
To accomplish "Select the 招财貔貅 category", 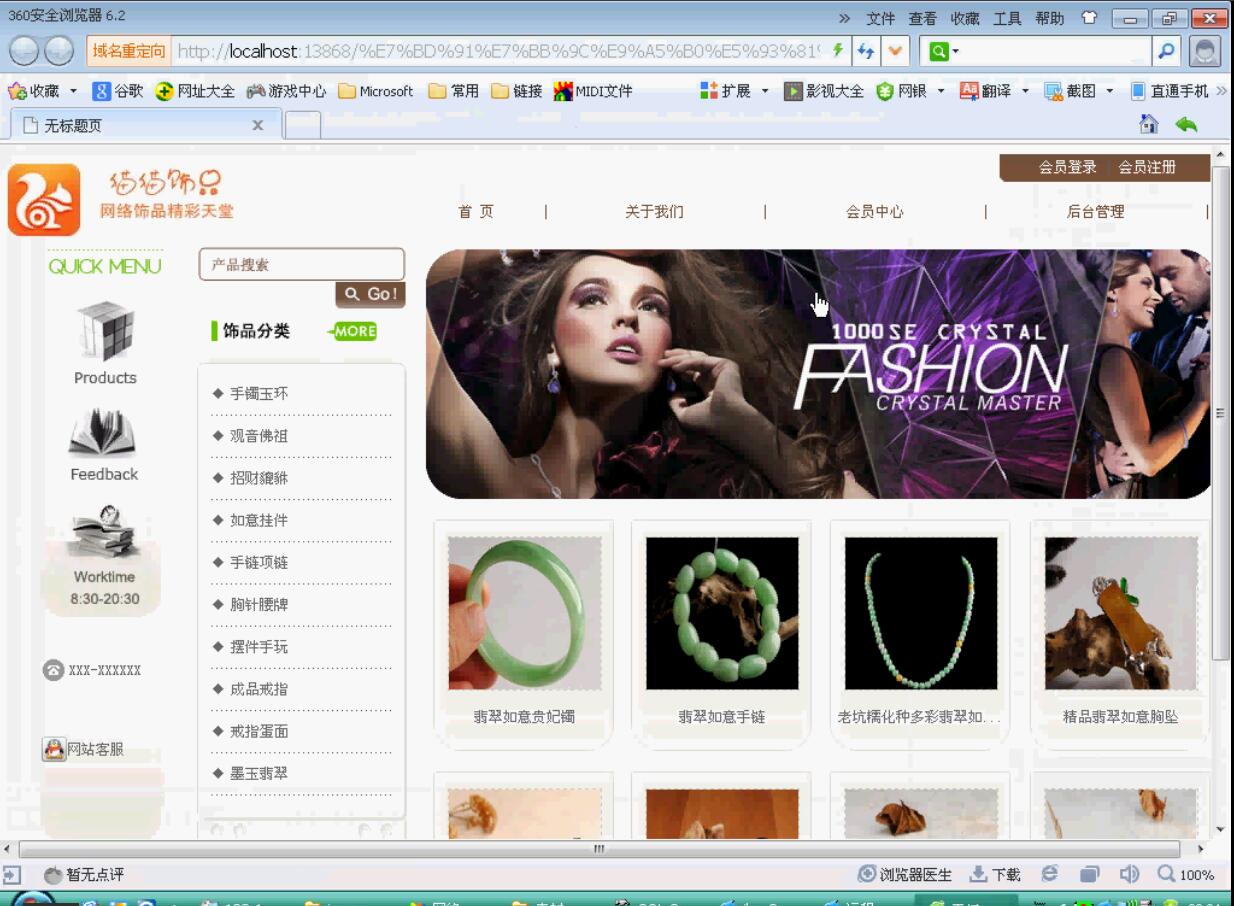I will click(x=258, y=478).
